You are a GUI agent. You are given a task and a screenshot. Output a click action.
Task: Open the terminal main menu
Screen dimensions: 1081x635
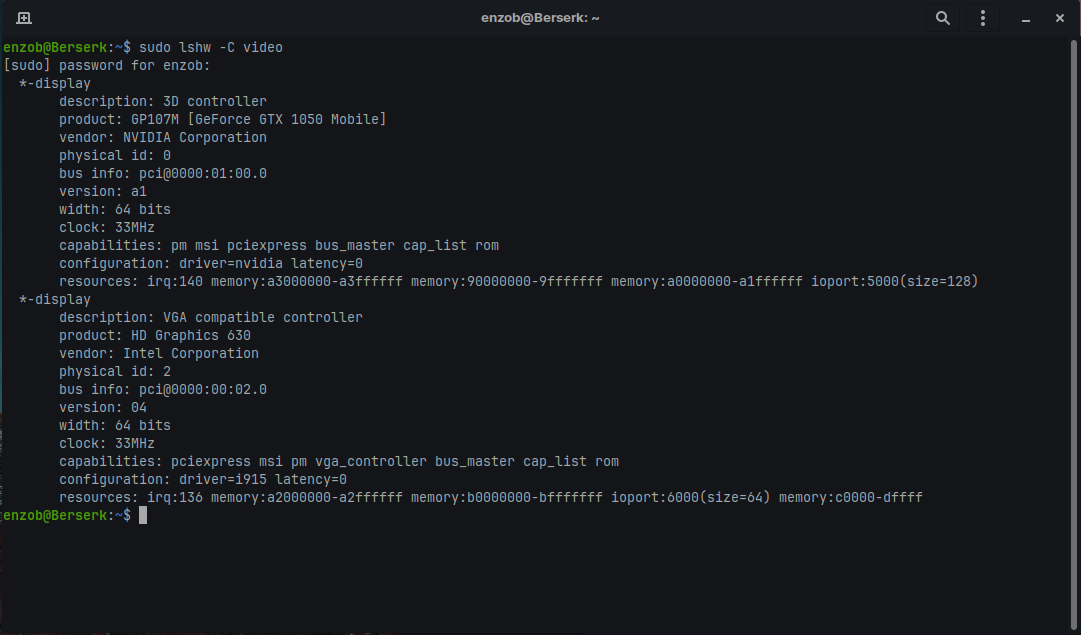983,18
